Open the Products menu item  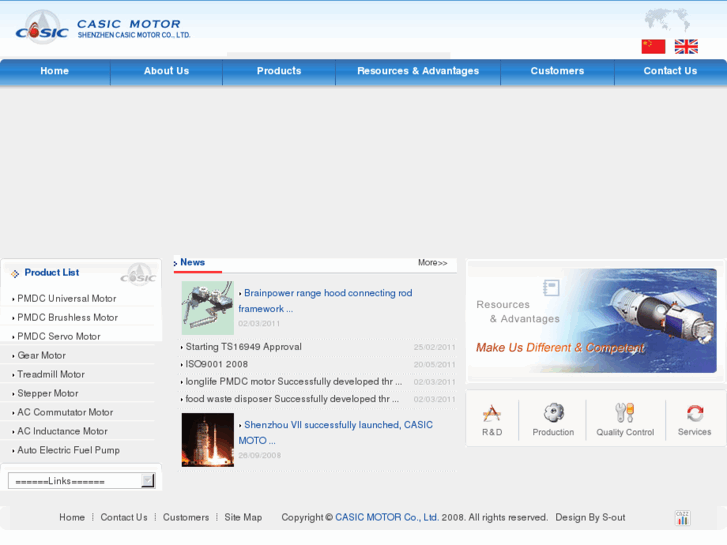pyautogui.click(x=279, y=71)
